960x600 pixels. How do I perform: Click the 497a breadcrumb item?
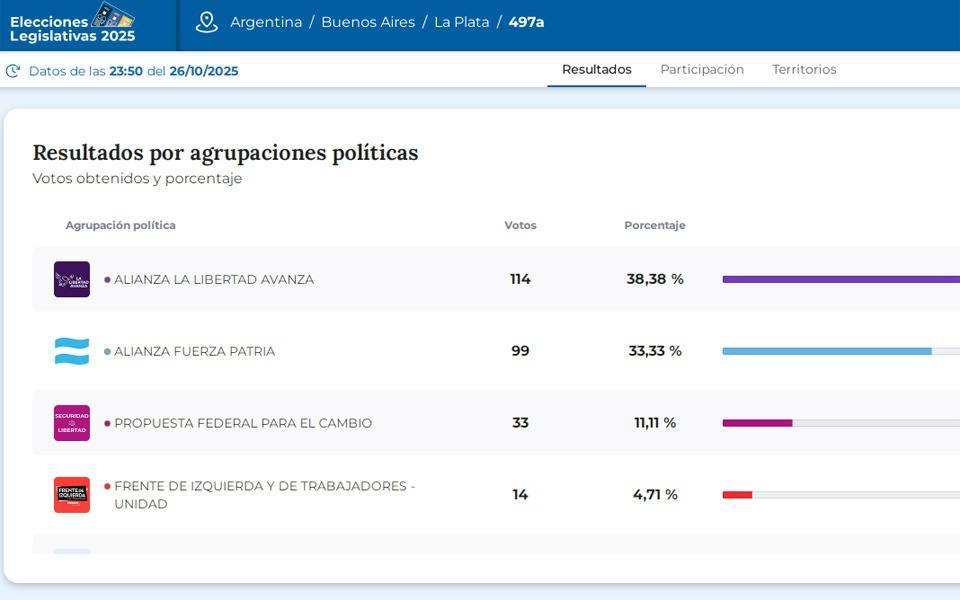526,22
